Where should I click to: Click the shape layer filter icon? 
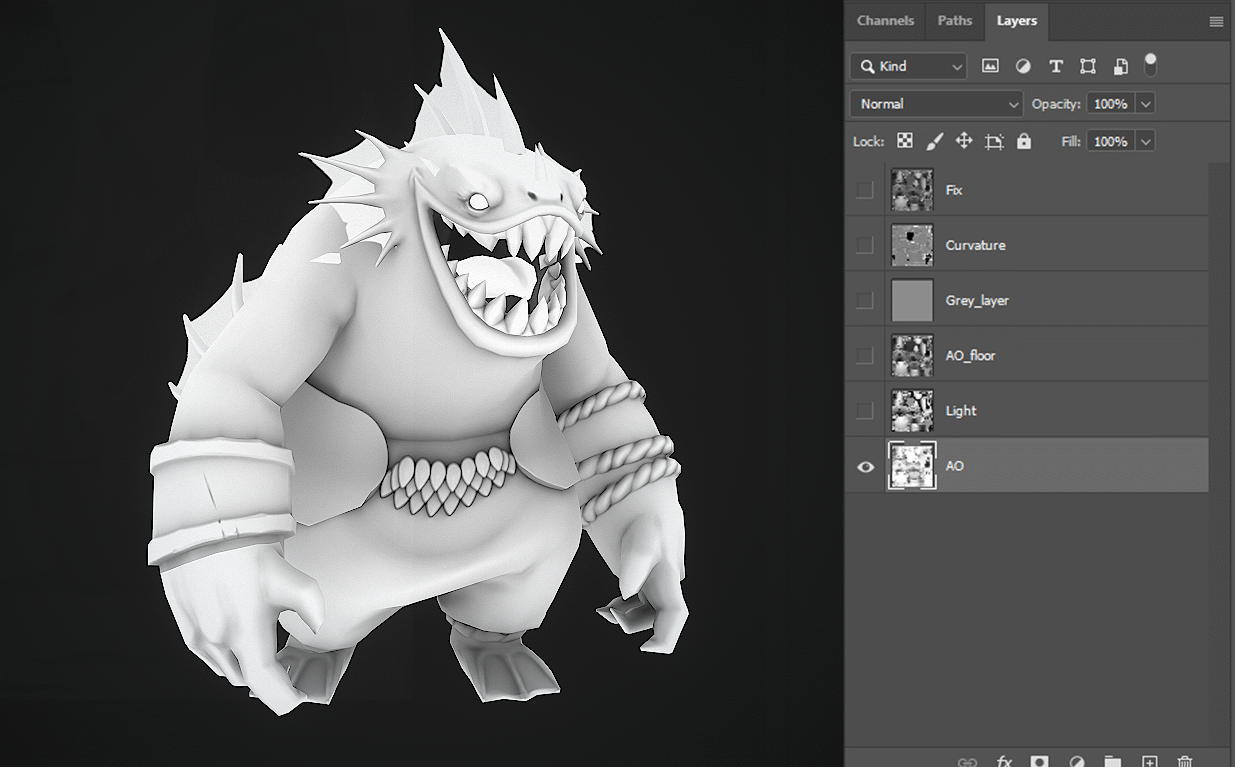pyautogui.click(x=1088, y=66)
